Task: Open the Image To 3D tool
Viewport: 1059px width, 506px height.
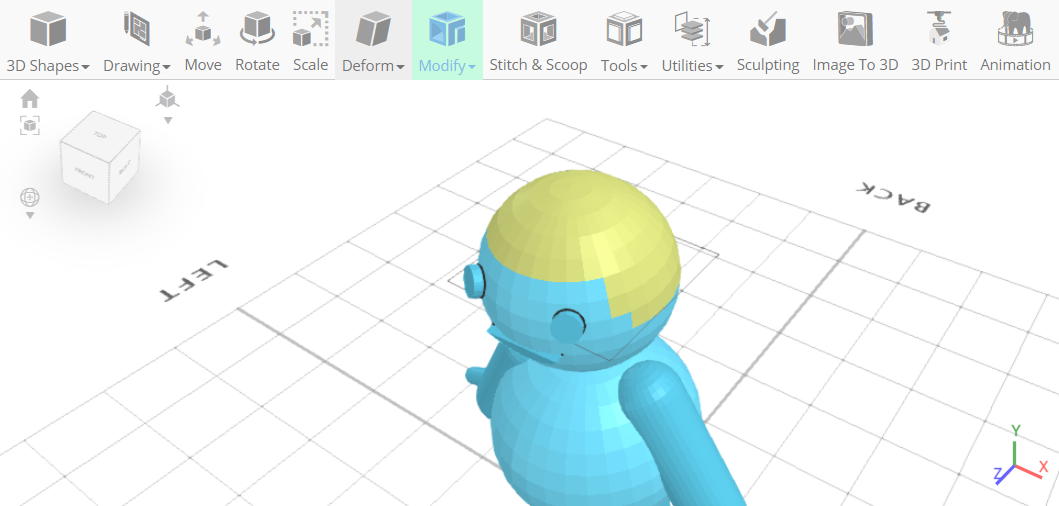Action: point(855,41)
